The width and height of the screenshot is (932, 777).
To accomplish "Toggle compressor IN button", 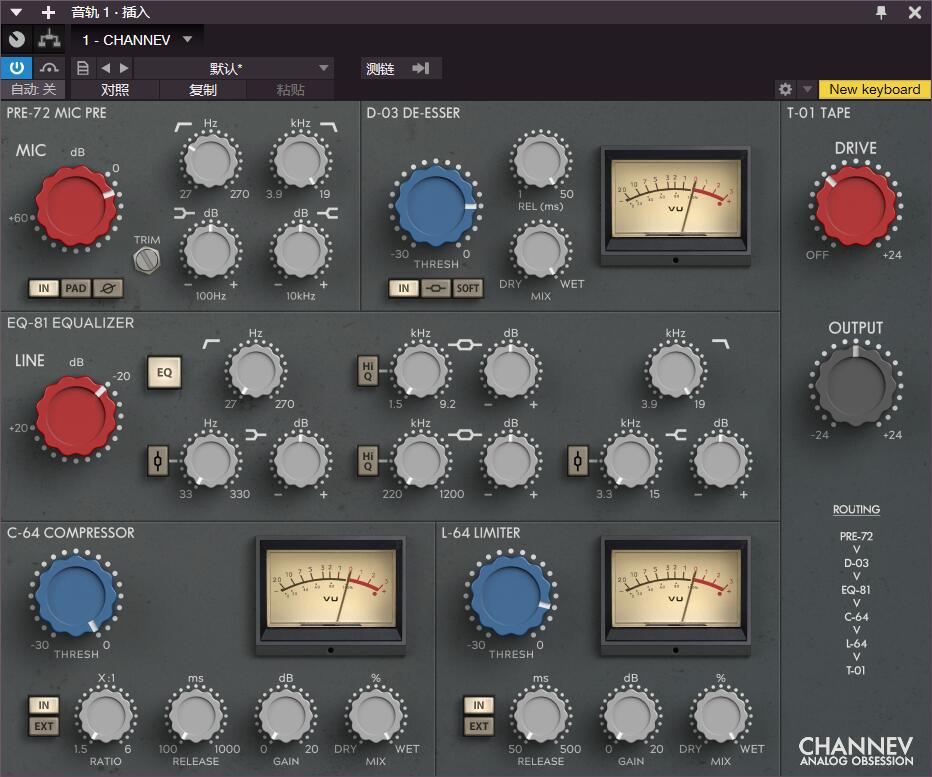I will coord(44,705).
